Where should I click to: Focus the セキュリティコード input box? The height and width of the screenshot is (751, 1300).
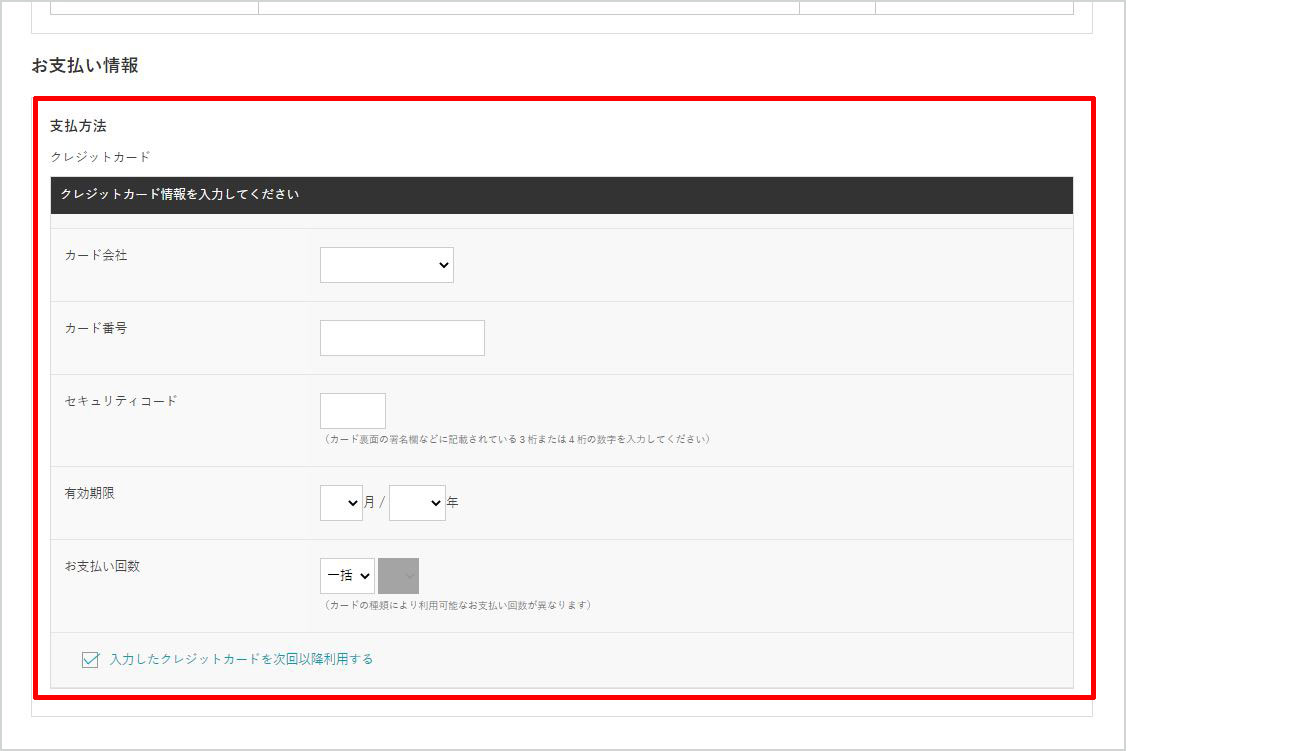[352, 411]
